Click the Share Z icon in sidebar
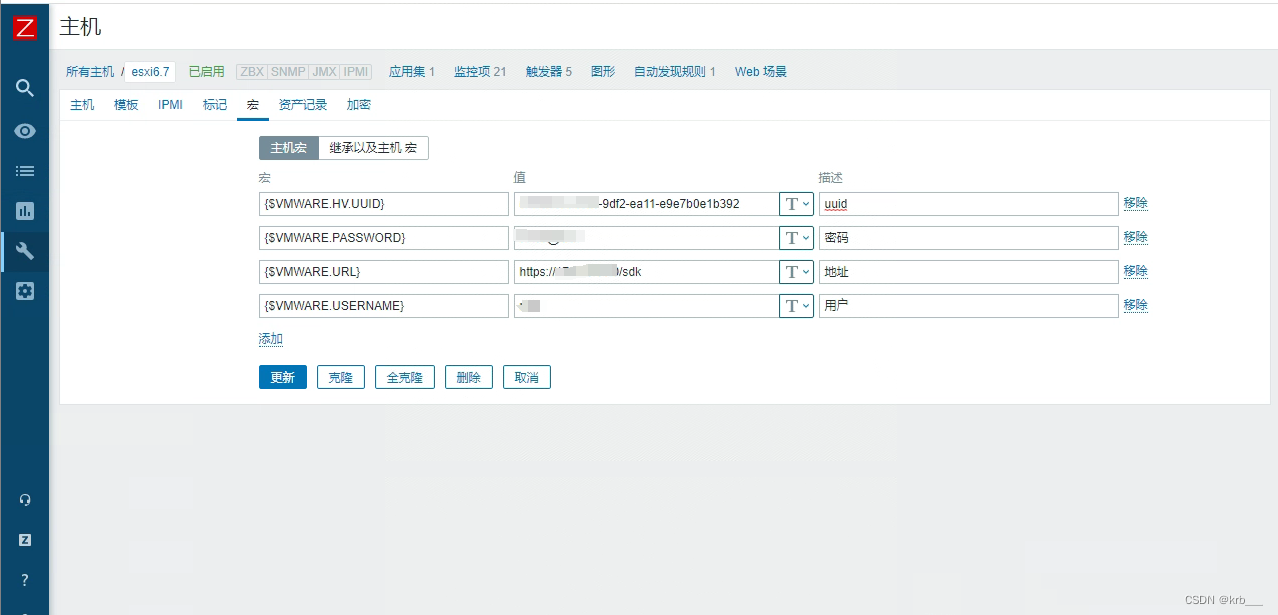The width and height of the screenshot is (1278, 615). tap(25, 540)
